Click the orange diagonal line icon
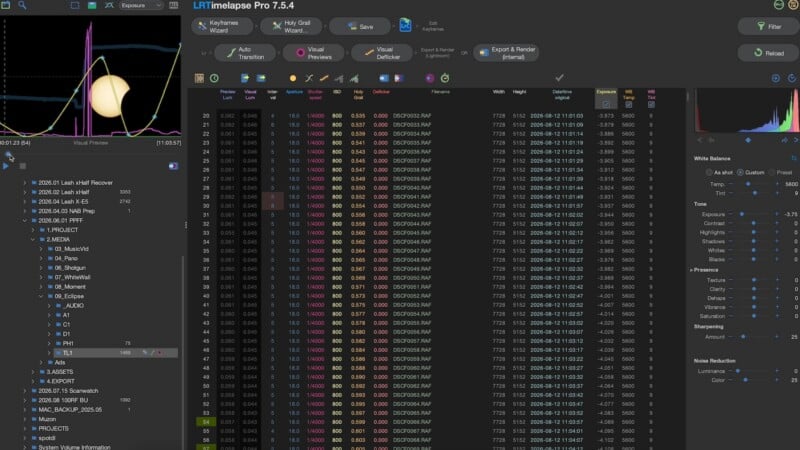 point(324,78)
